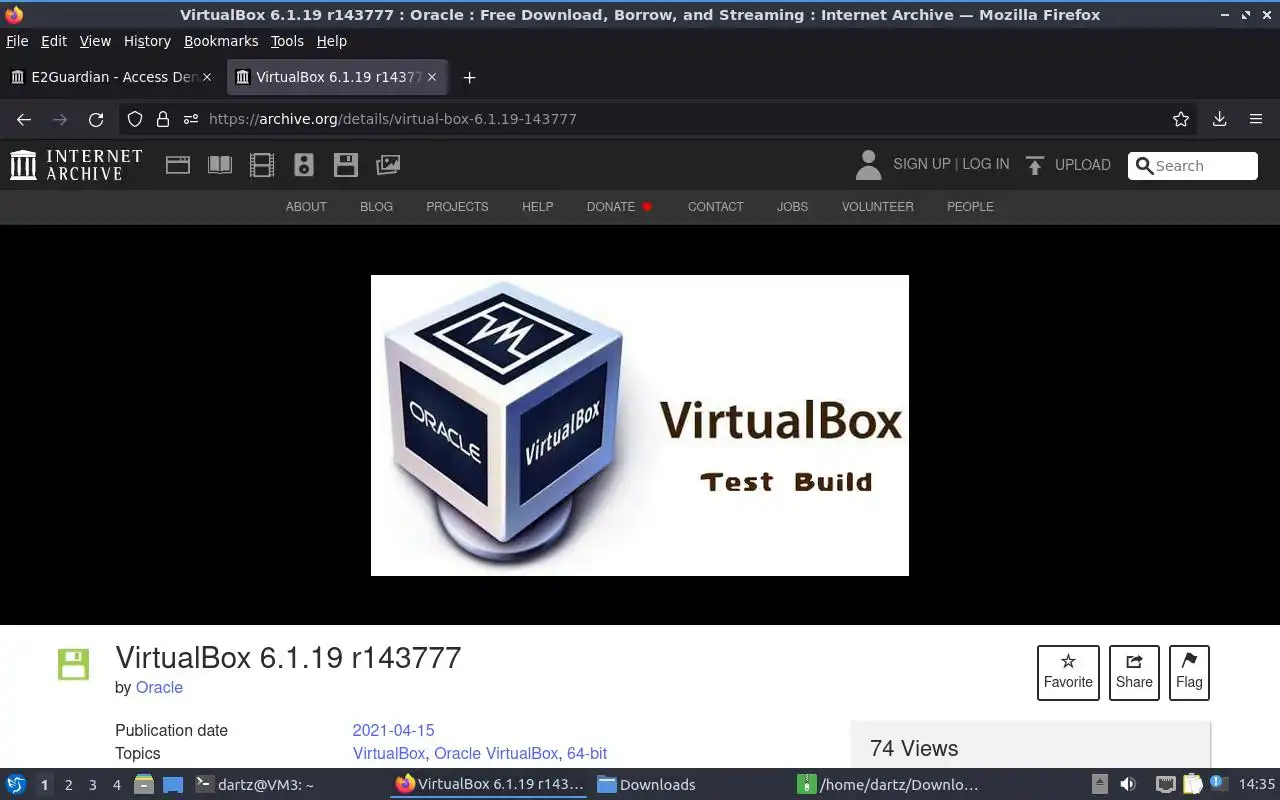Click the tracking protection shield icon
The width and height of the screenshot is (1280, 800).
click(135, 119)
